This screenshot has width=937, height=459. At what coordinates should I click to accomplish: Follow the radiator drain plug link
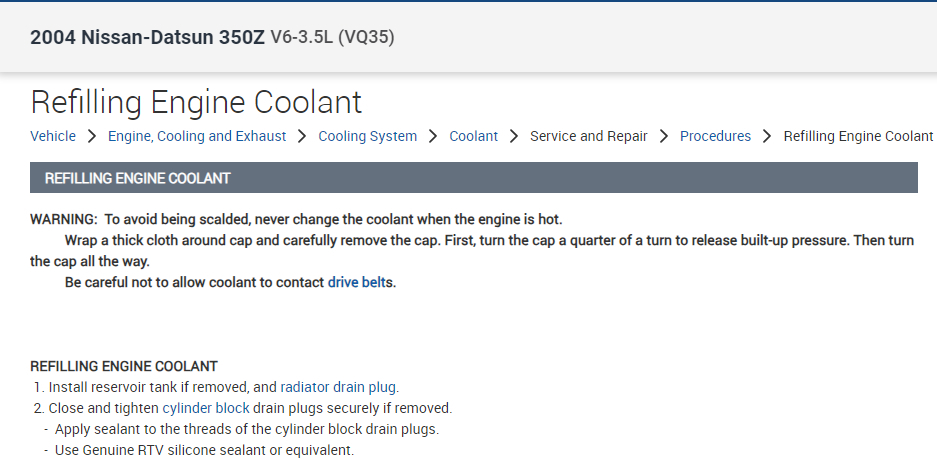tap(339, 386)
